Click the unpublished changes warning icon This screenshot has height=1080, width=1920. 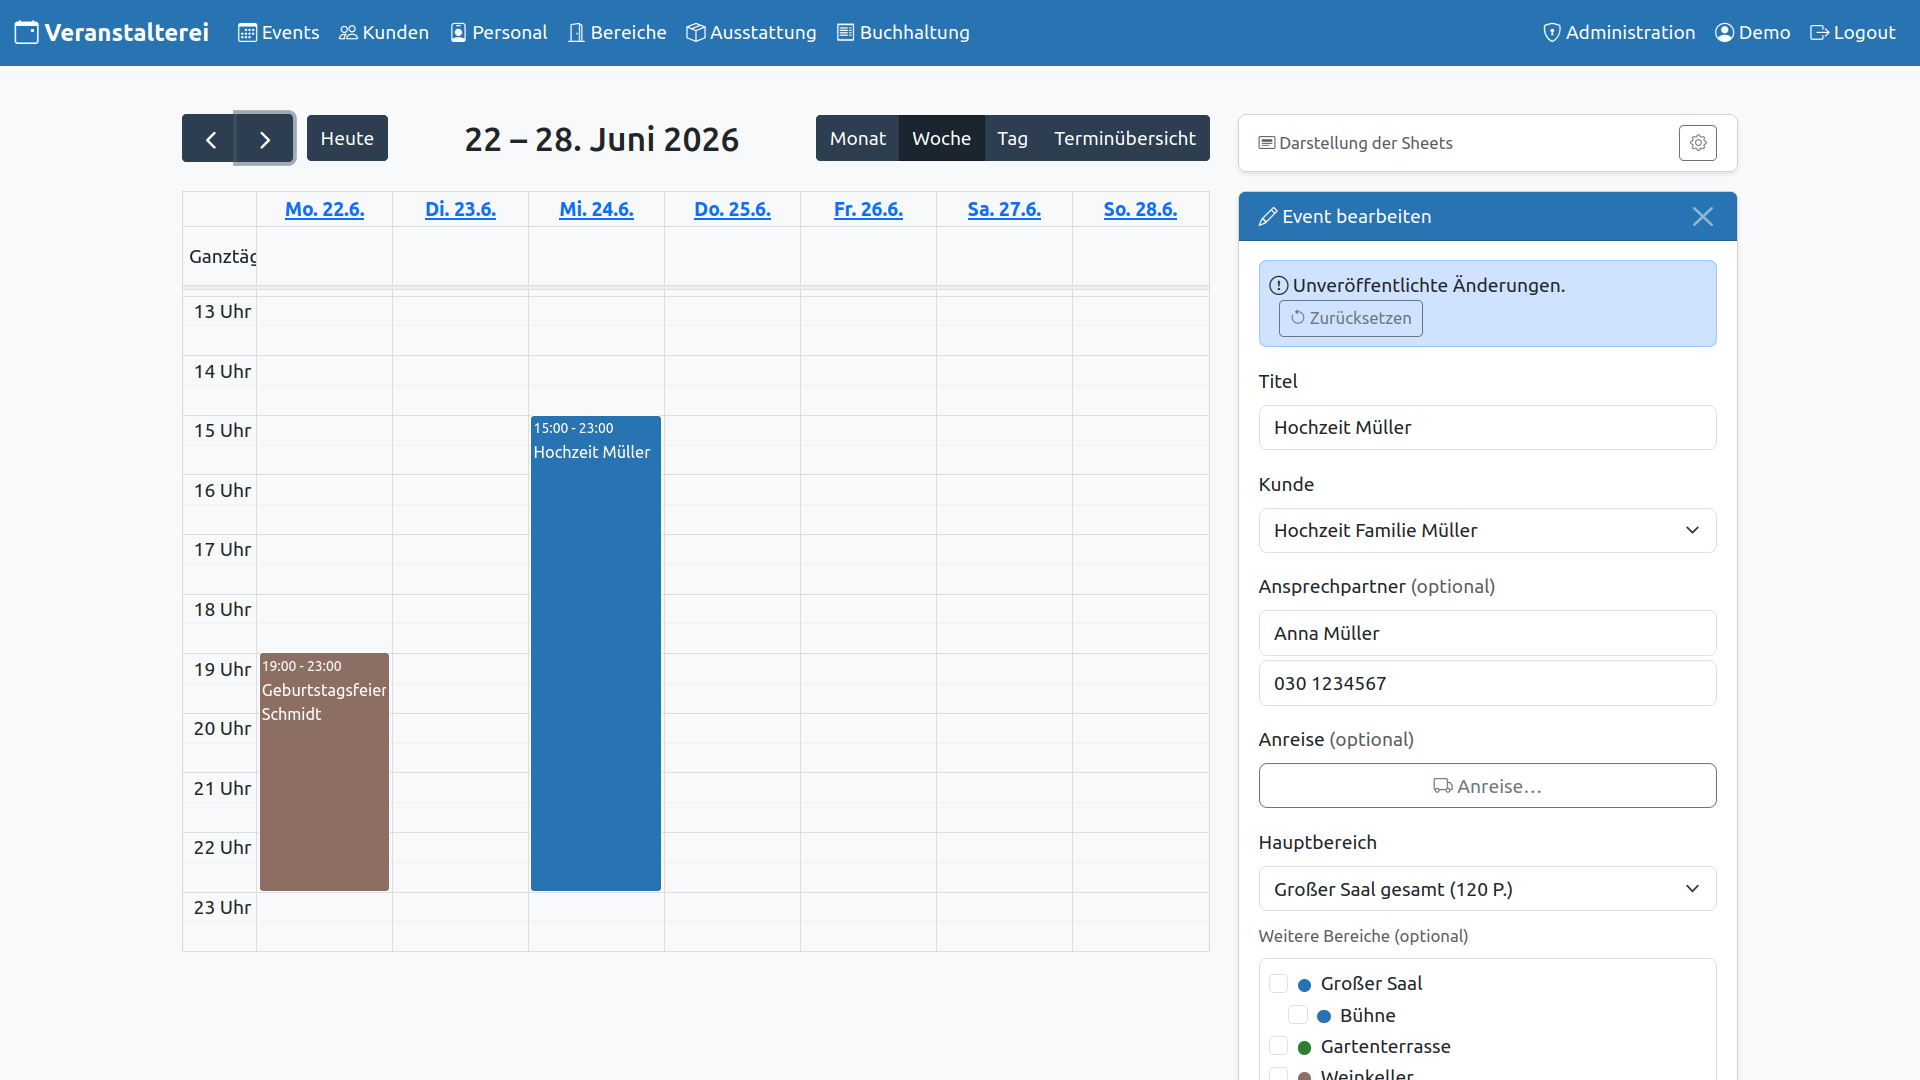1278,285
